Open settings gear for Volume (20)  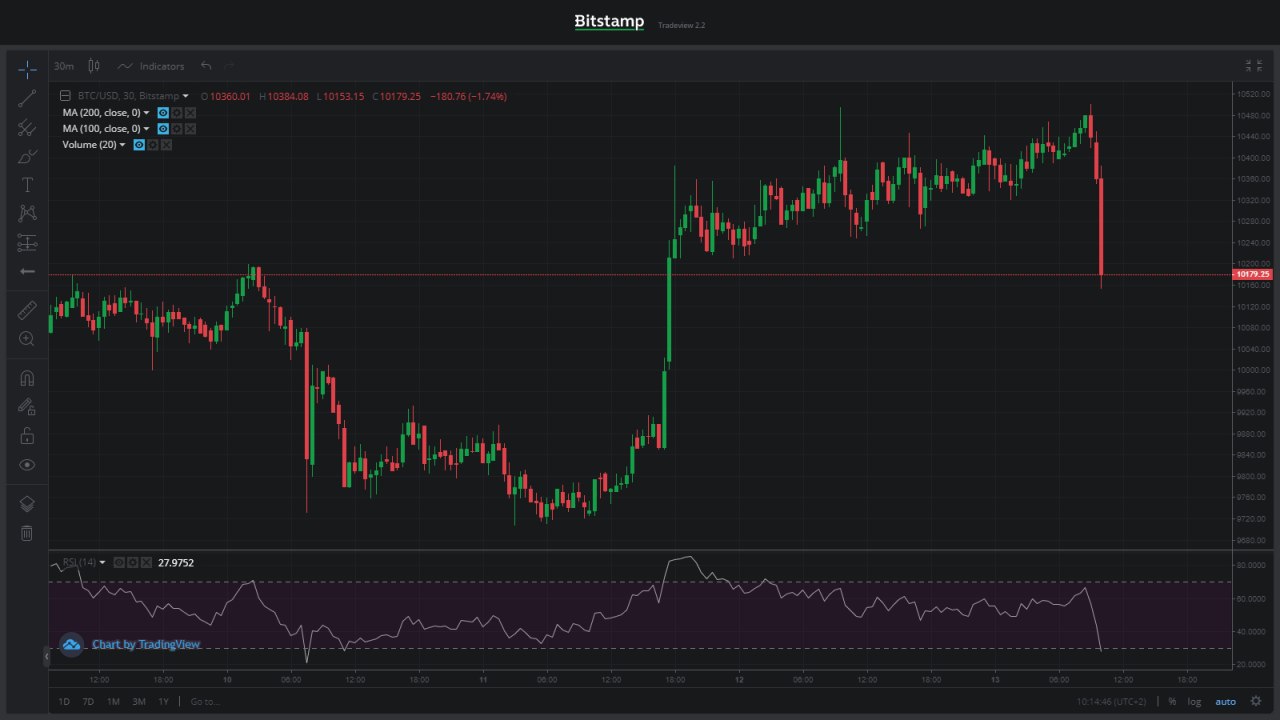point(153,145)
